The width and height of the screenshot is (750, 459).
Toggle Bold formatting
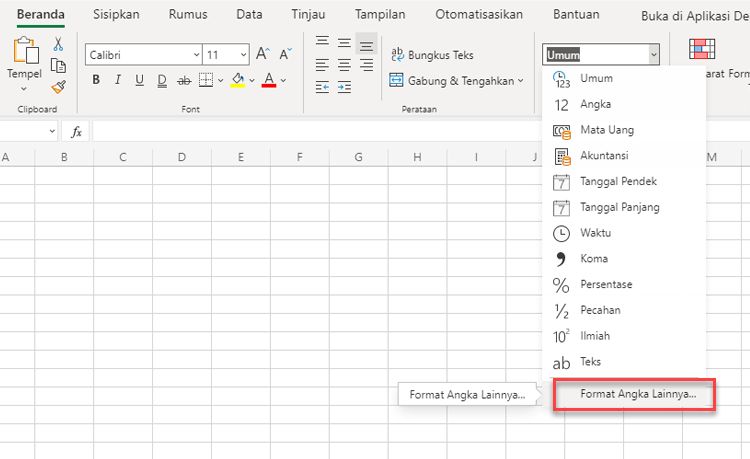click(96, 80)
